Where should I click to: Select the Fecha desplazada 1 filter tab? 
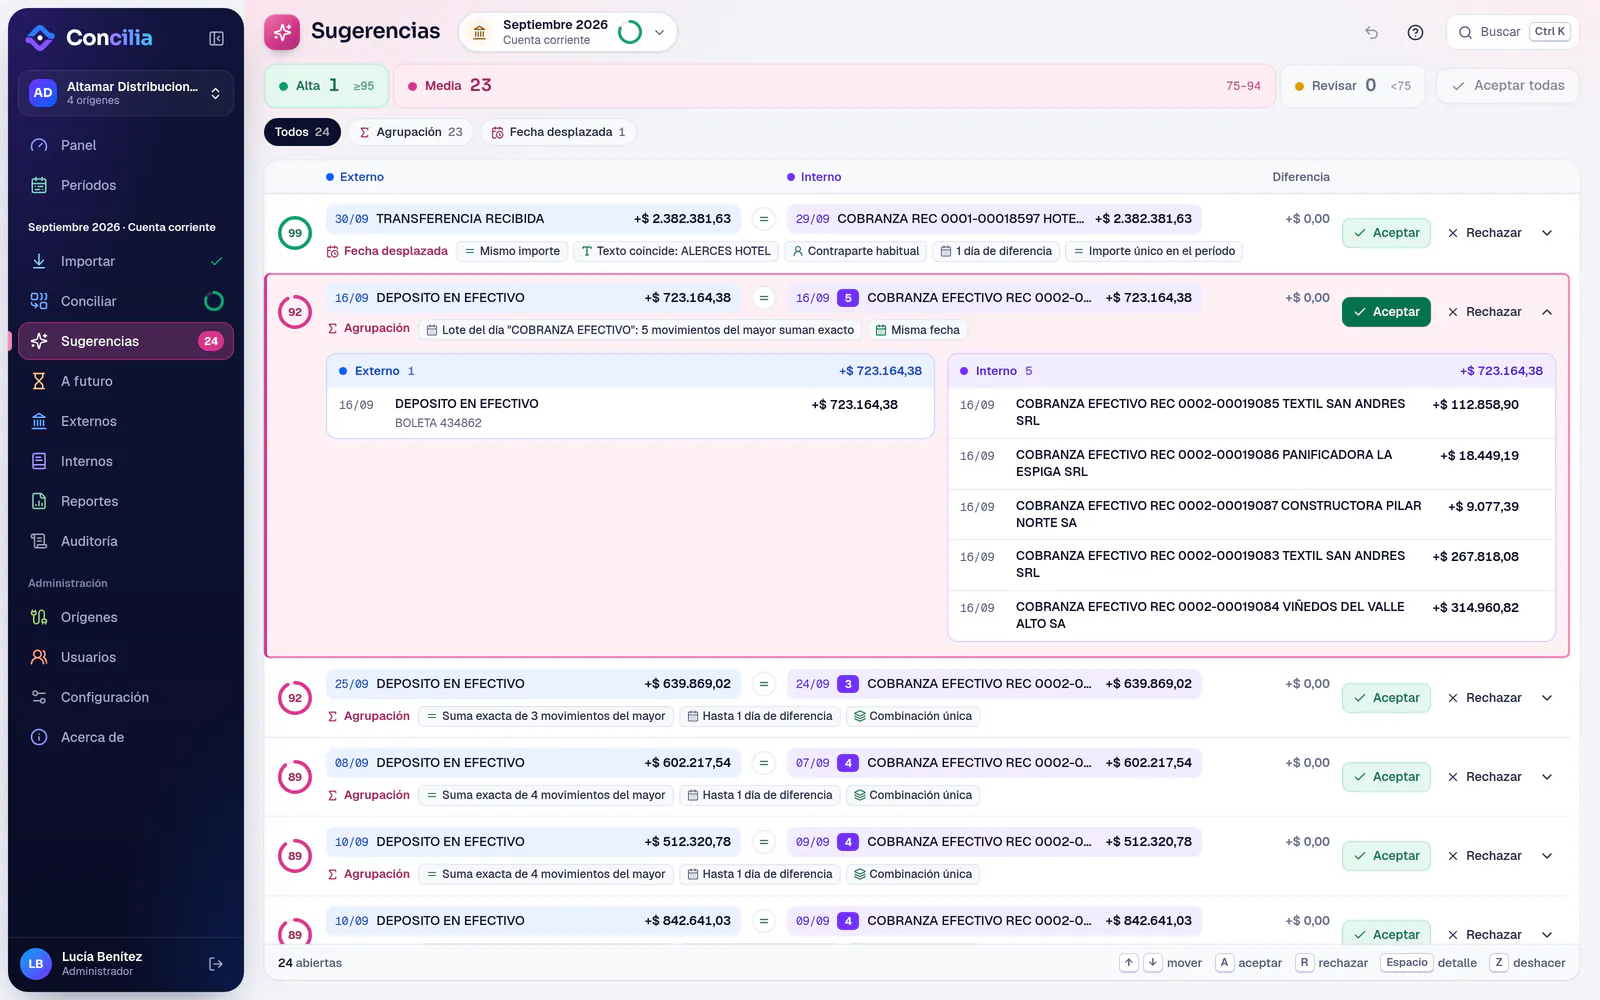pyautogui.click(x=558, y=132)
